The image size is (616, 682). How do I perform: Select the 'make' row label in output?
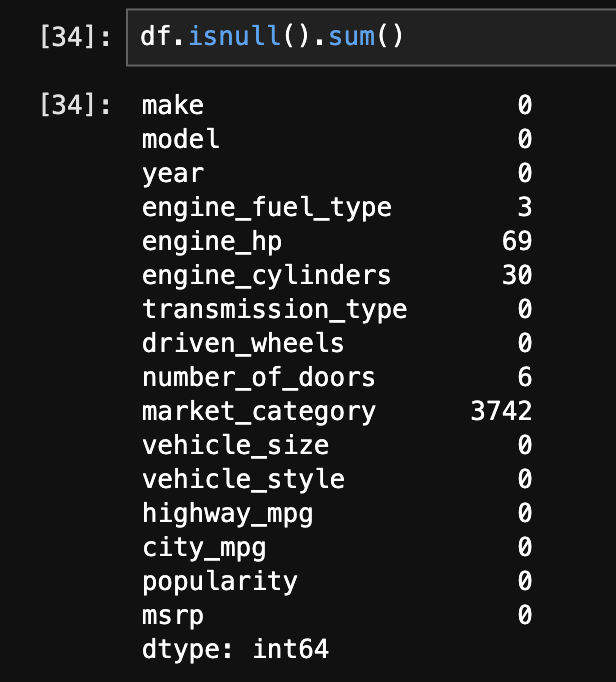pos(173,105)
